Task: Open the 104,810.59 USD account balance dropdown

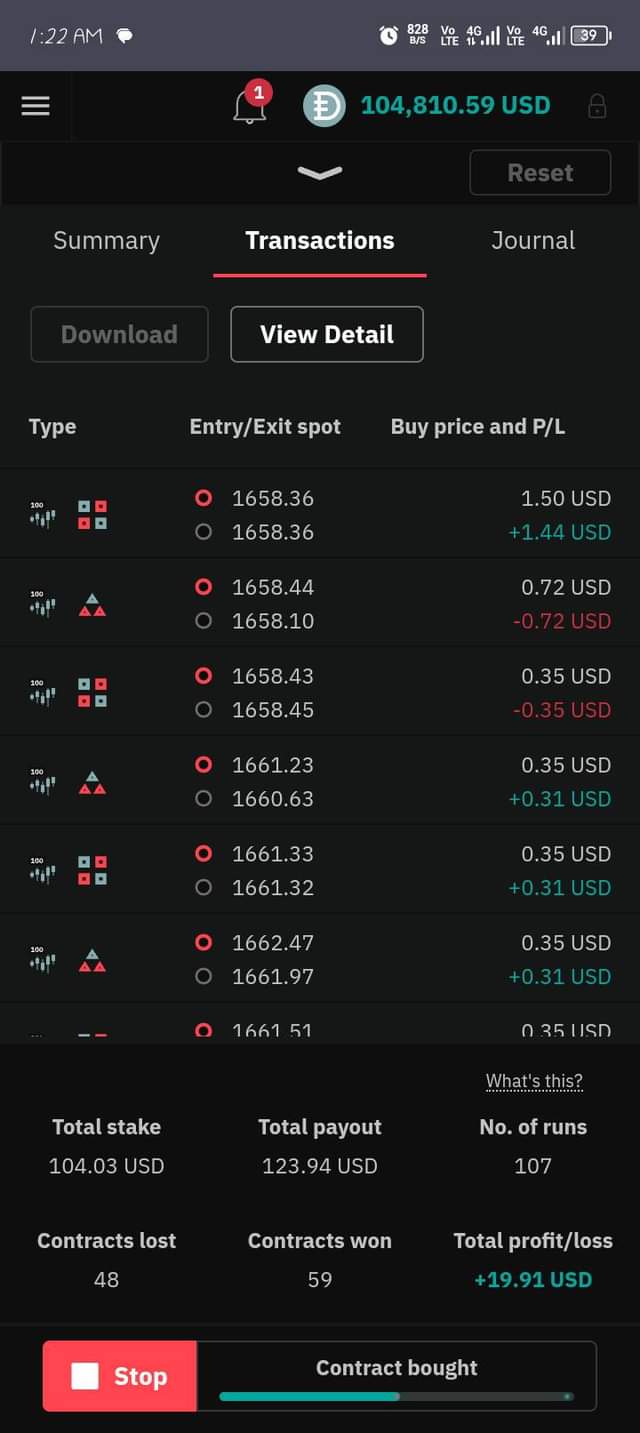Action: tap(455, 105)
